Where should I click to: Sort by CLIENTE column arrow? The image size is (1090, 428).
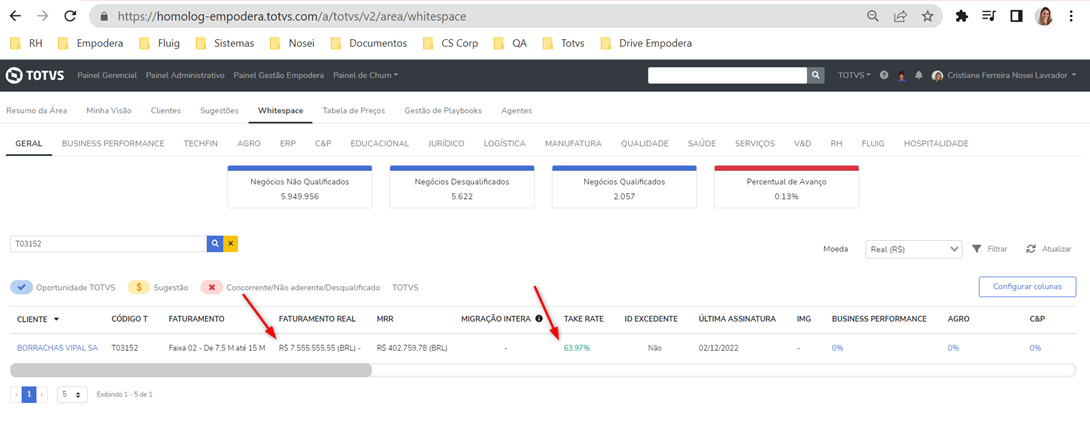tap(56, 320)
